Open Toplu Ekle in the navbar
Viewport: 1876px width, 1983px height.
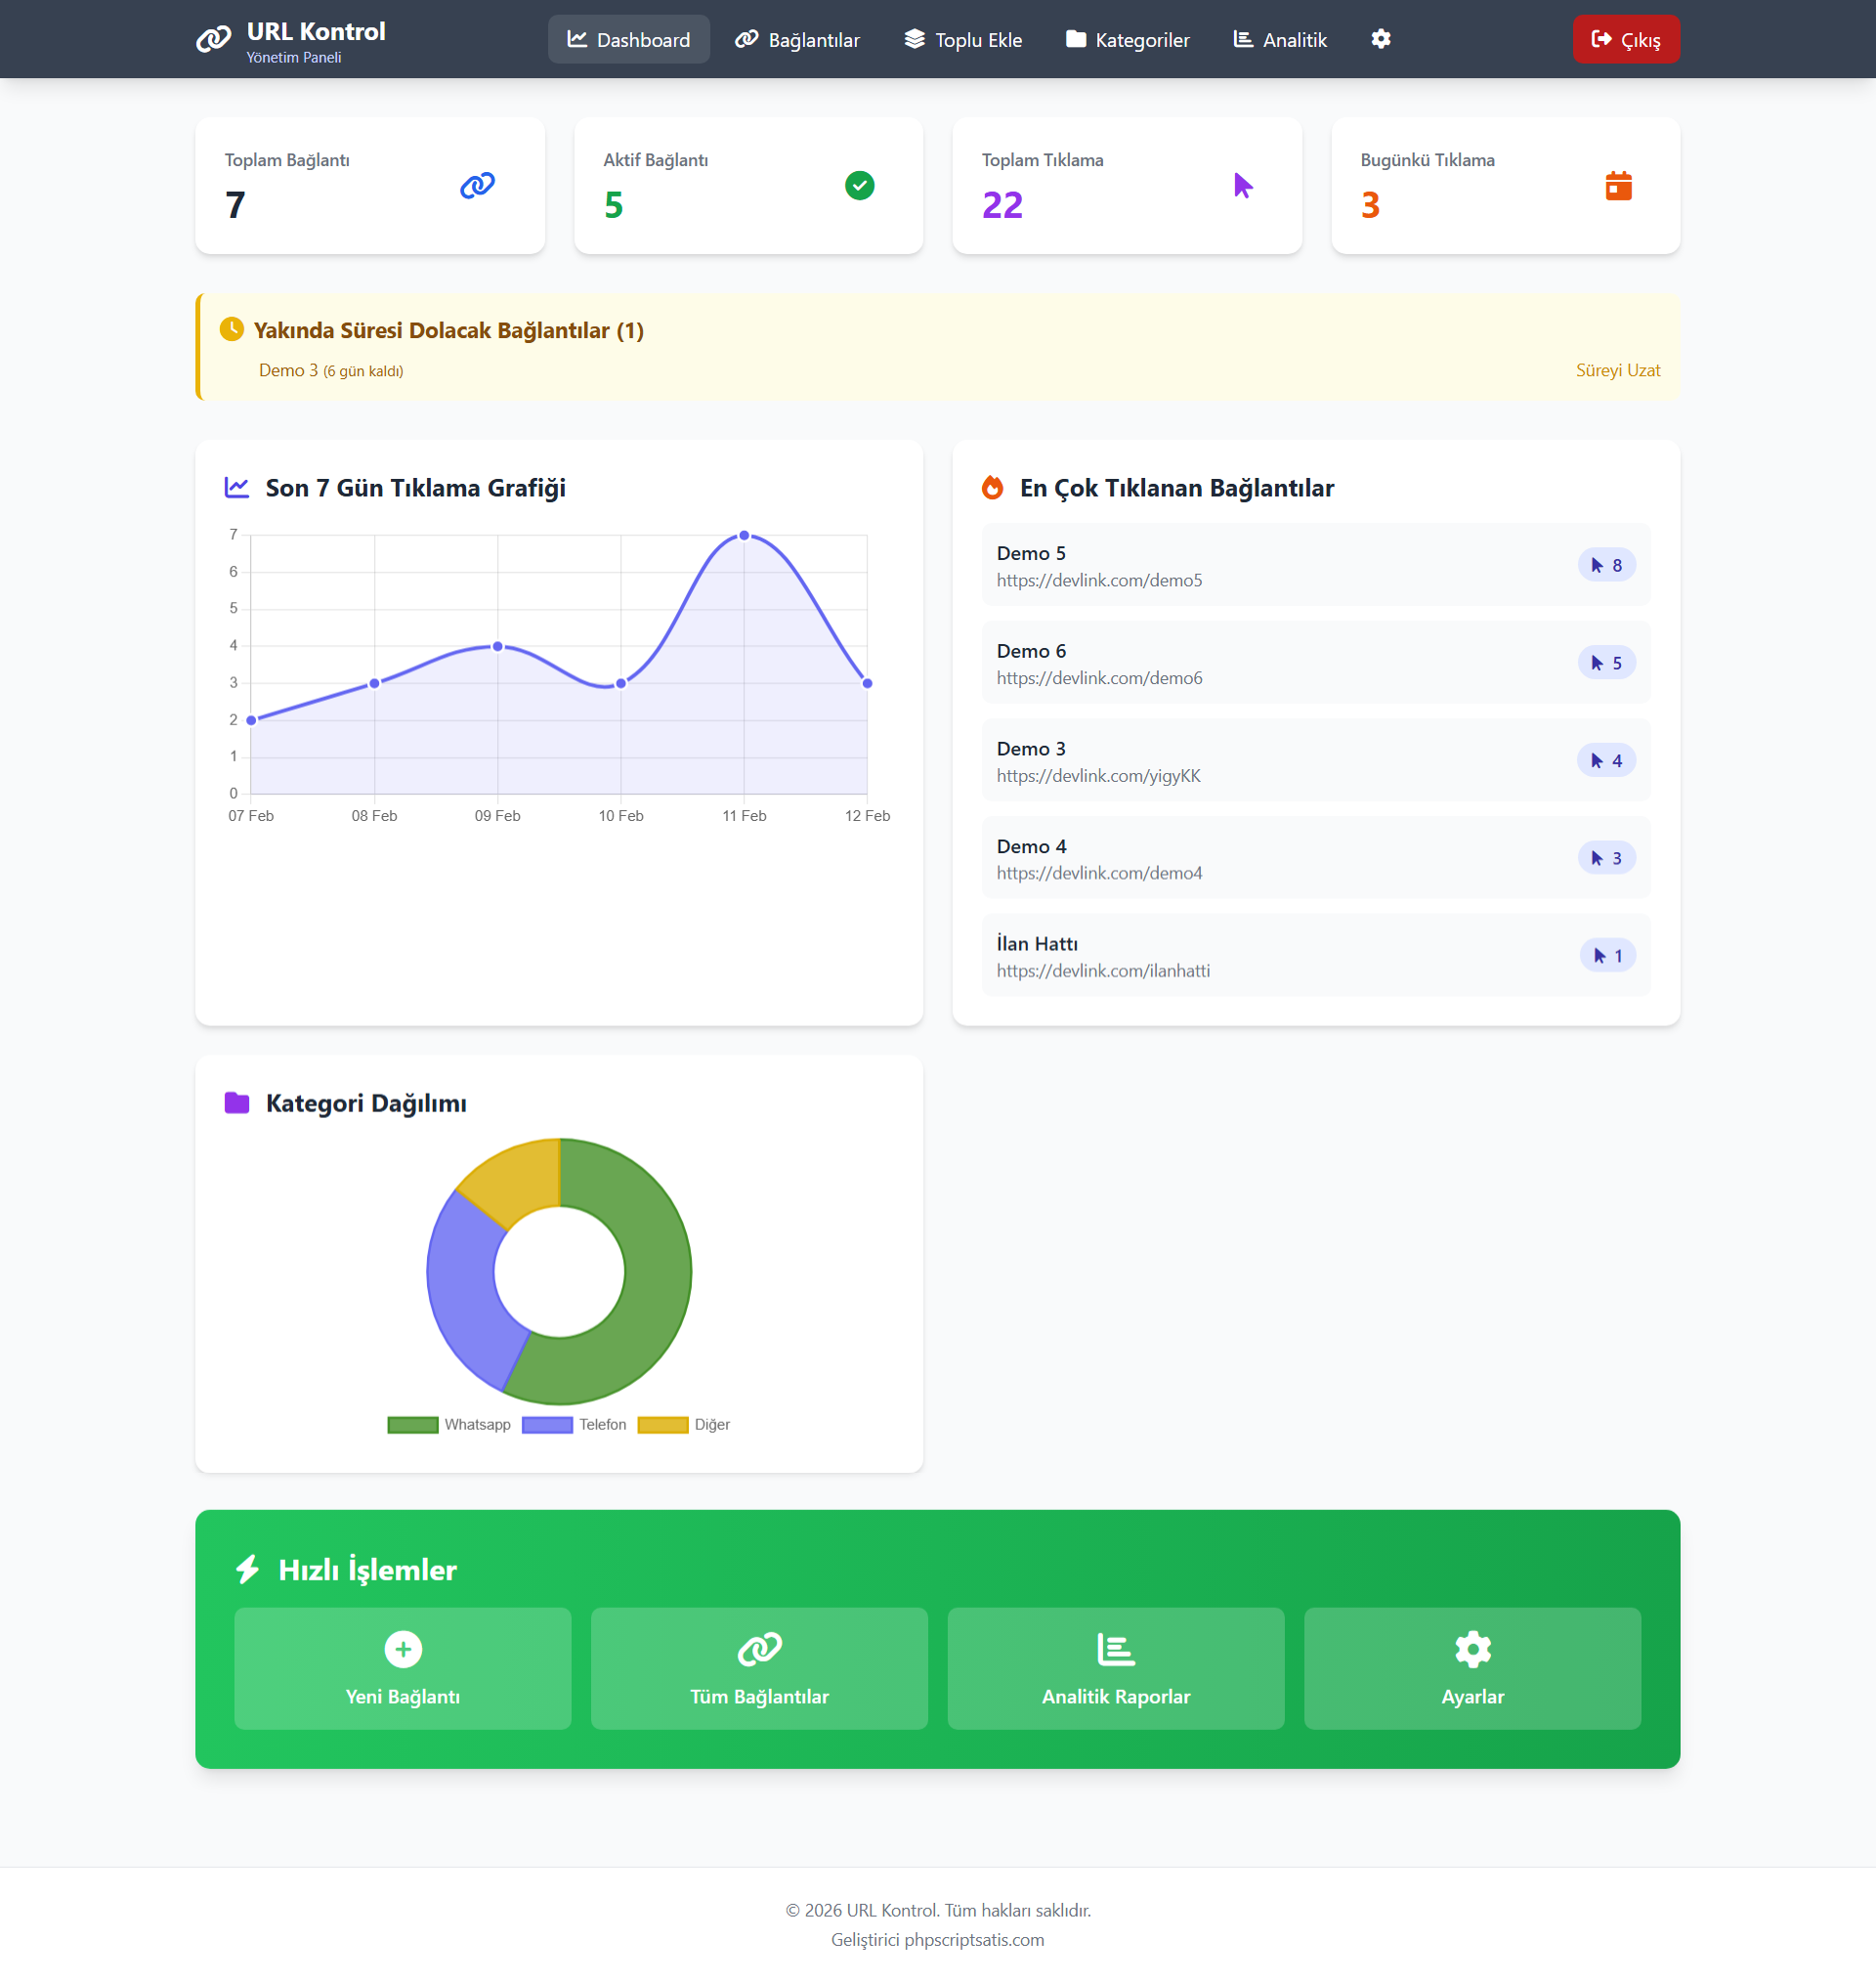[x=963, y=39]
